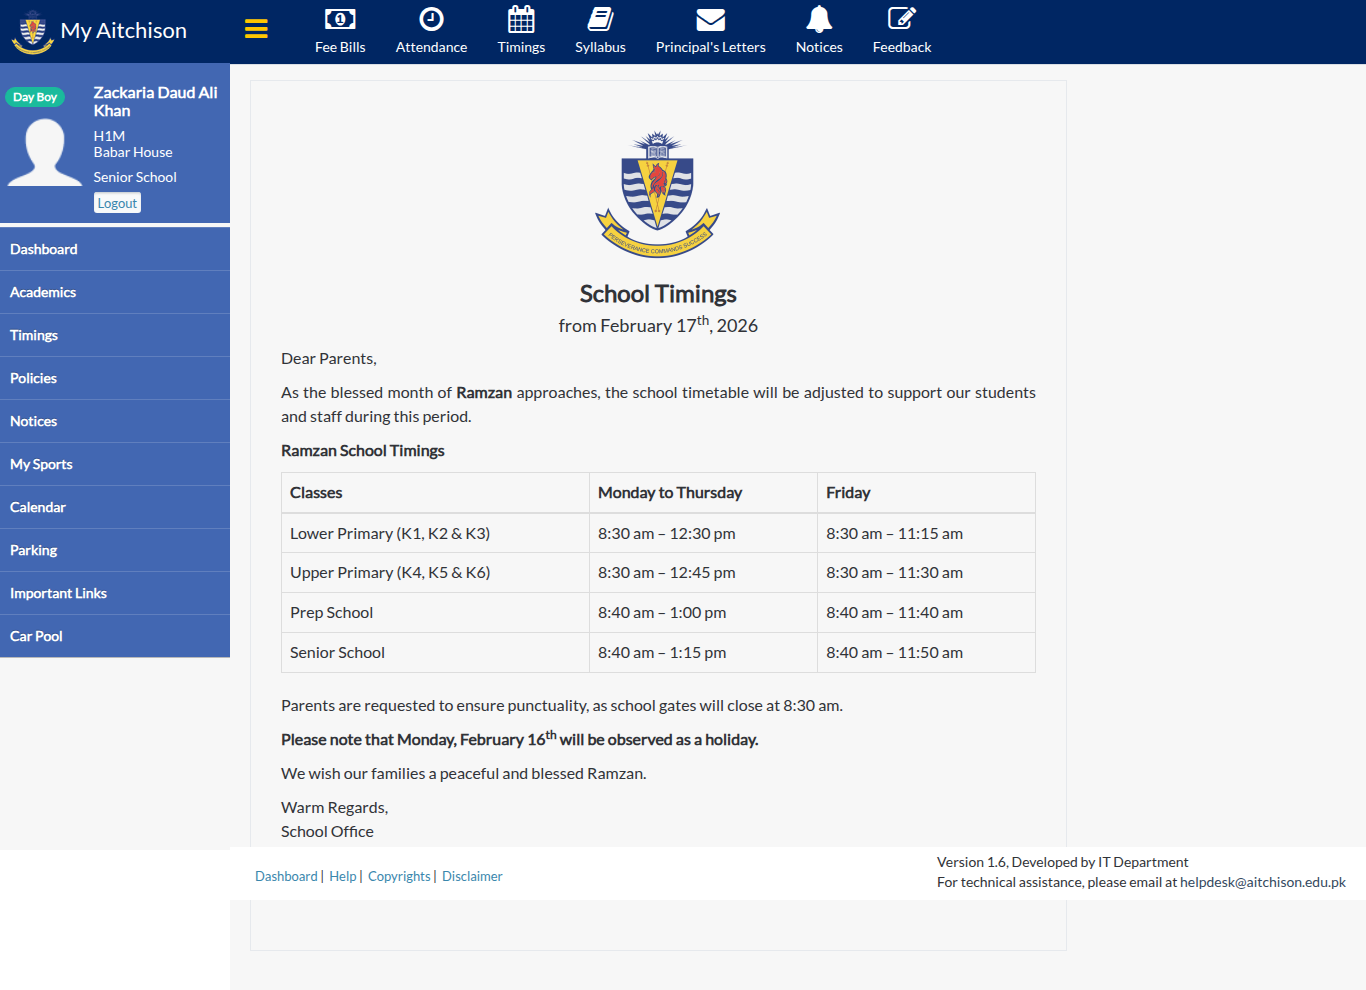
Task: Open the Attendance clock icon
Action: 431,19
